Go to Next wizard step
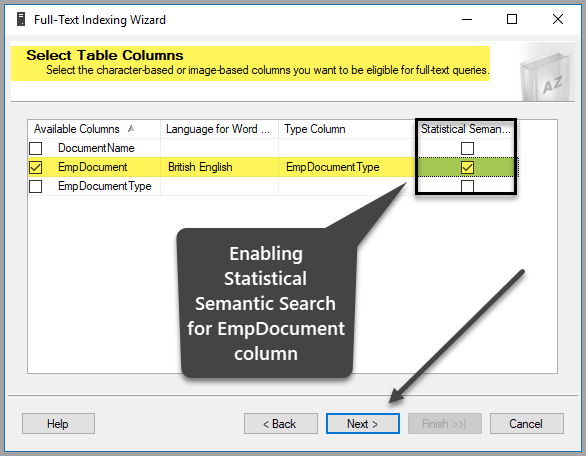The image size is (586, 456). pyautogui.click(x=363, y=423)
